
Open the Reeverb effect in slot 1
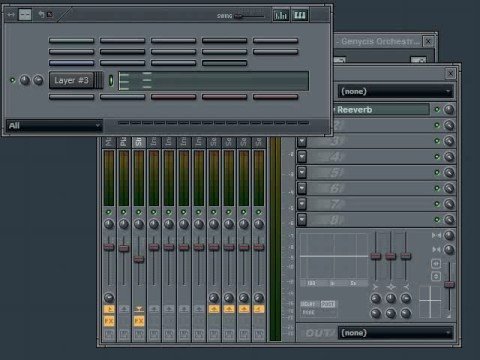coord(382,110)
